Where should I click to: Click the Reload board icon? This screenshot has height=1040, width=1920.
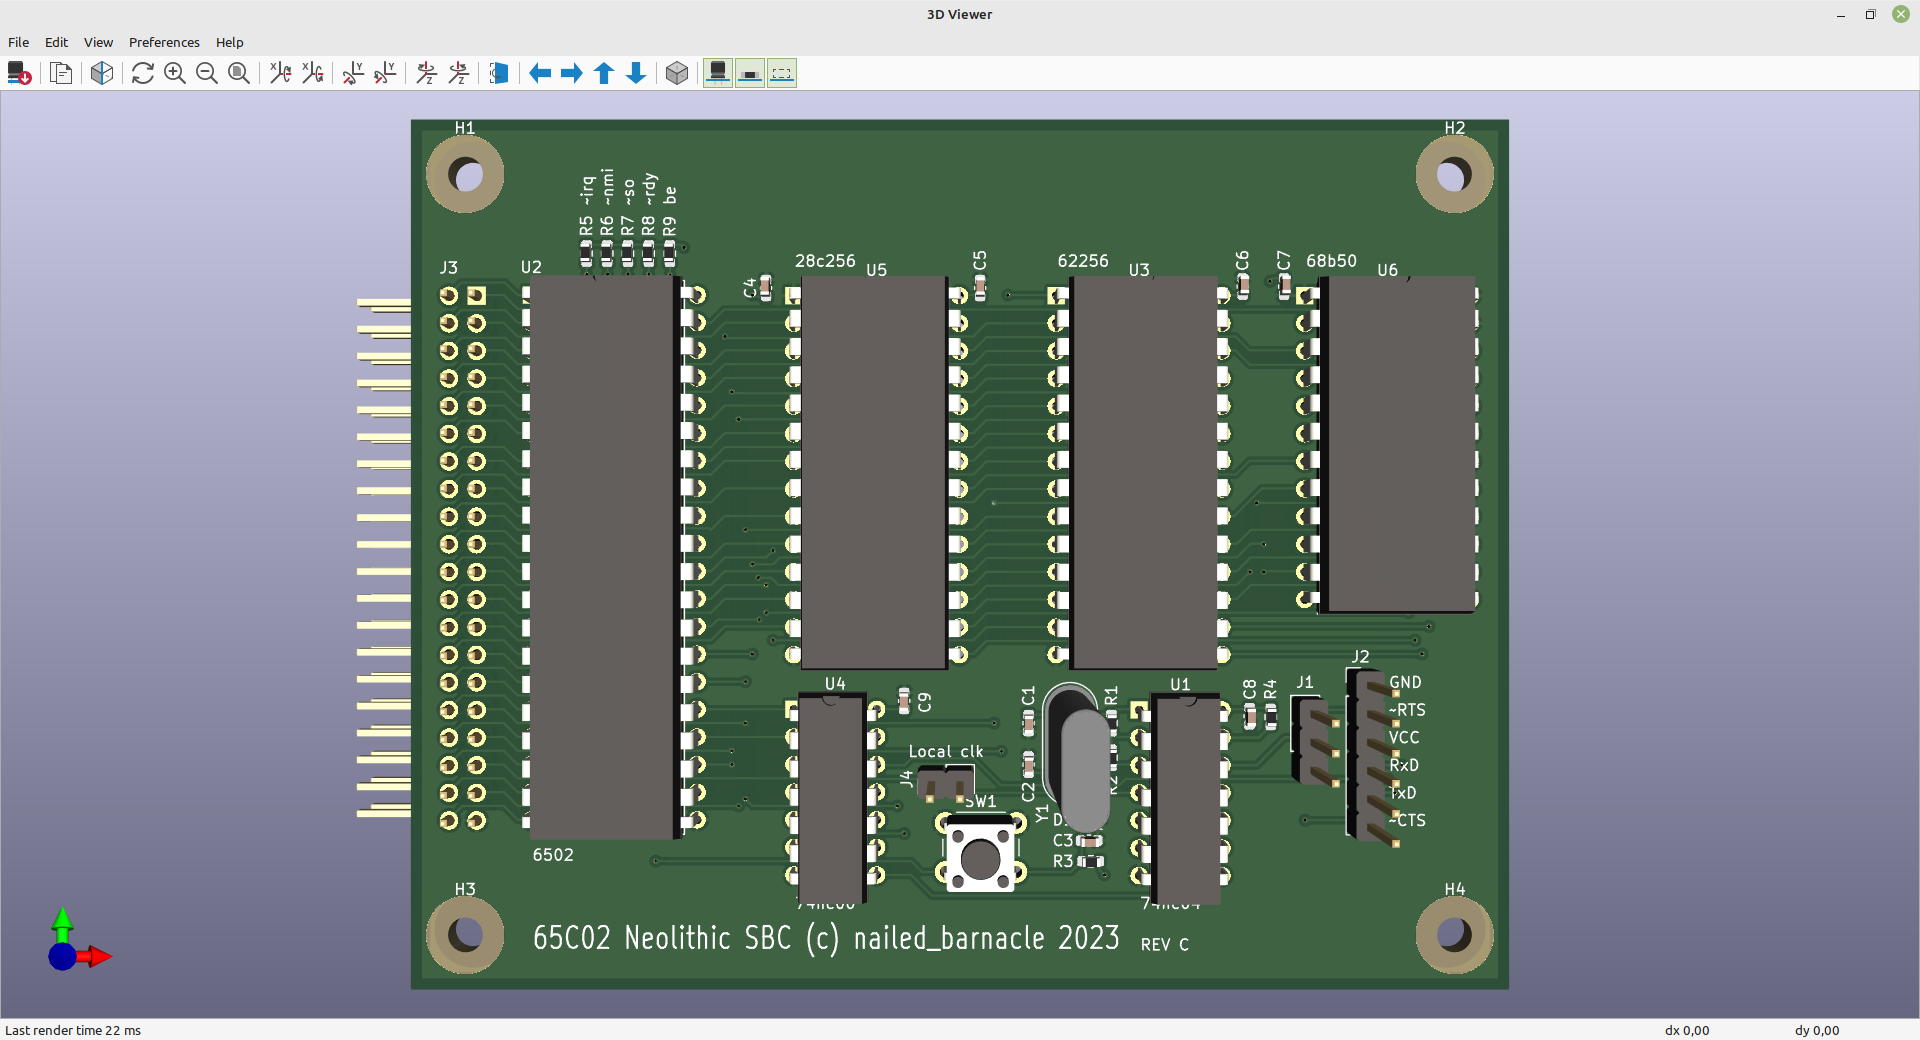point(19,73)
